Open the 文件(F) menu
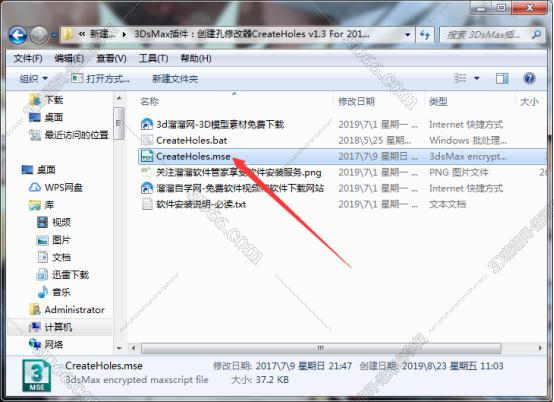This screenshot has height=402, width=554. pyautogui.click(x=28, y=58)
